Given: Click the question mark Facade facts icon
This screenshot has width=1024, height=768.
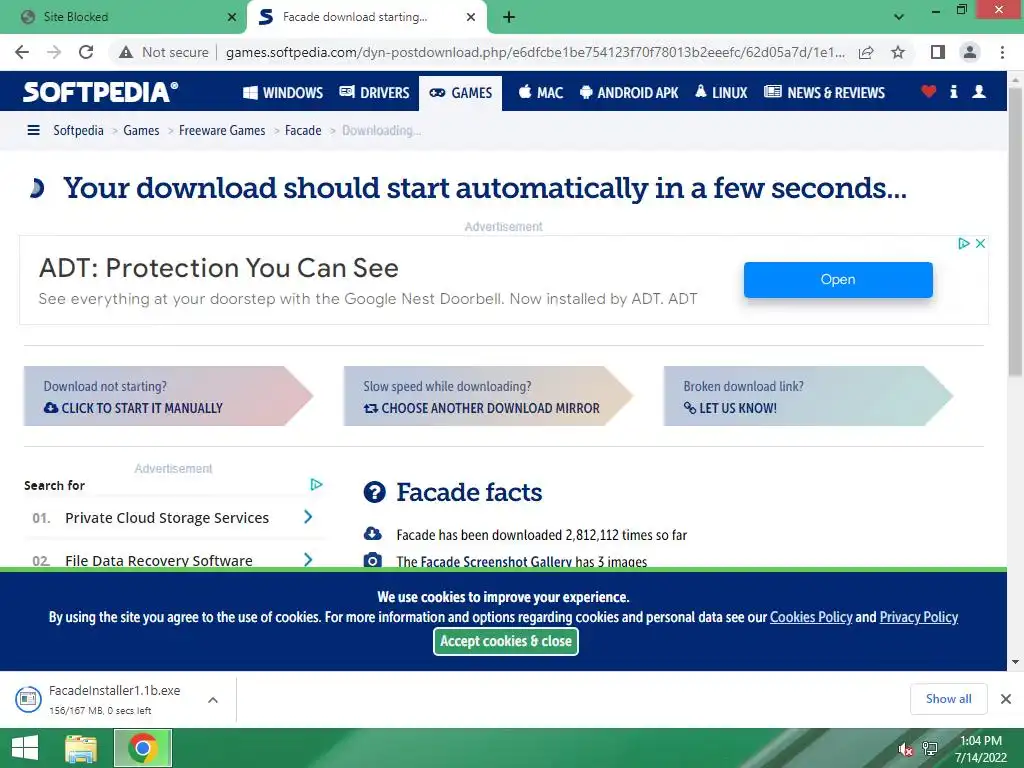Looking at the screenshot, I should coord(374,492).
